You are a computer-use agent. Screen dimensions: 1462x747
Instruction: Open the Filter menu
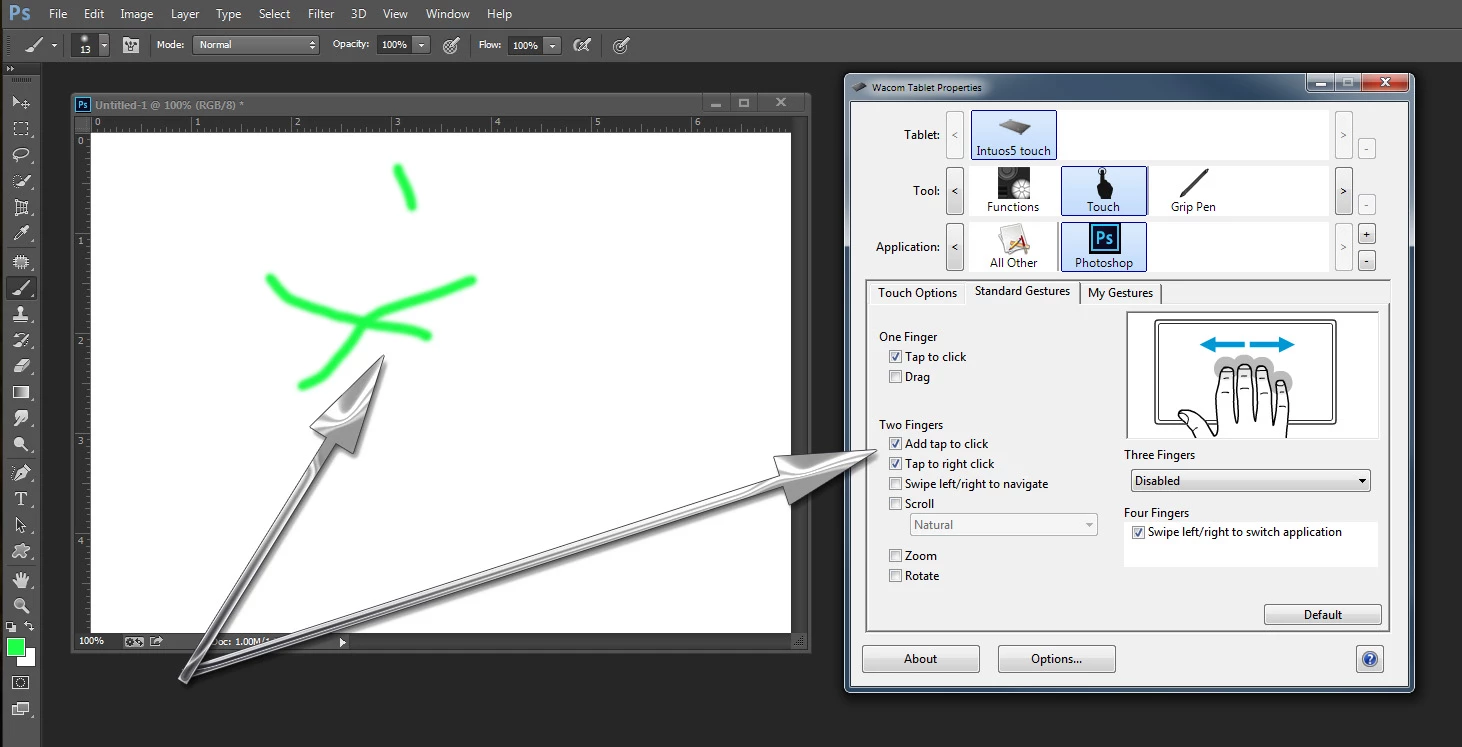tap(321, 14)
